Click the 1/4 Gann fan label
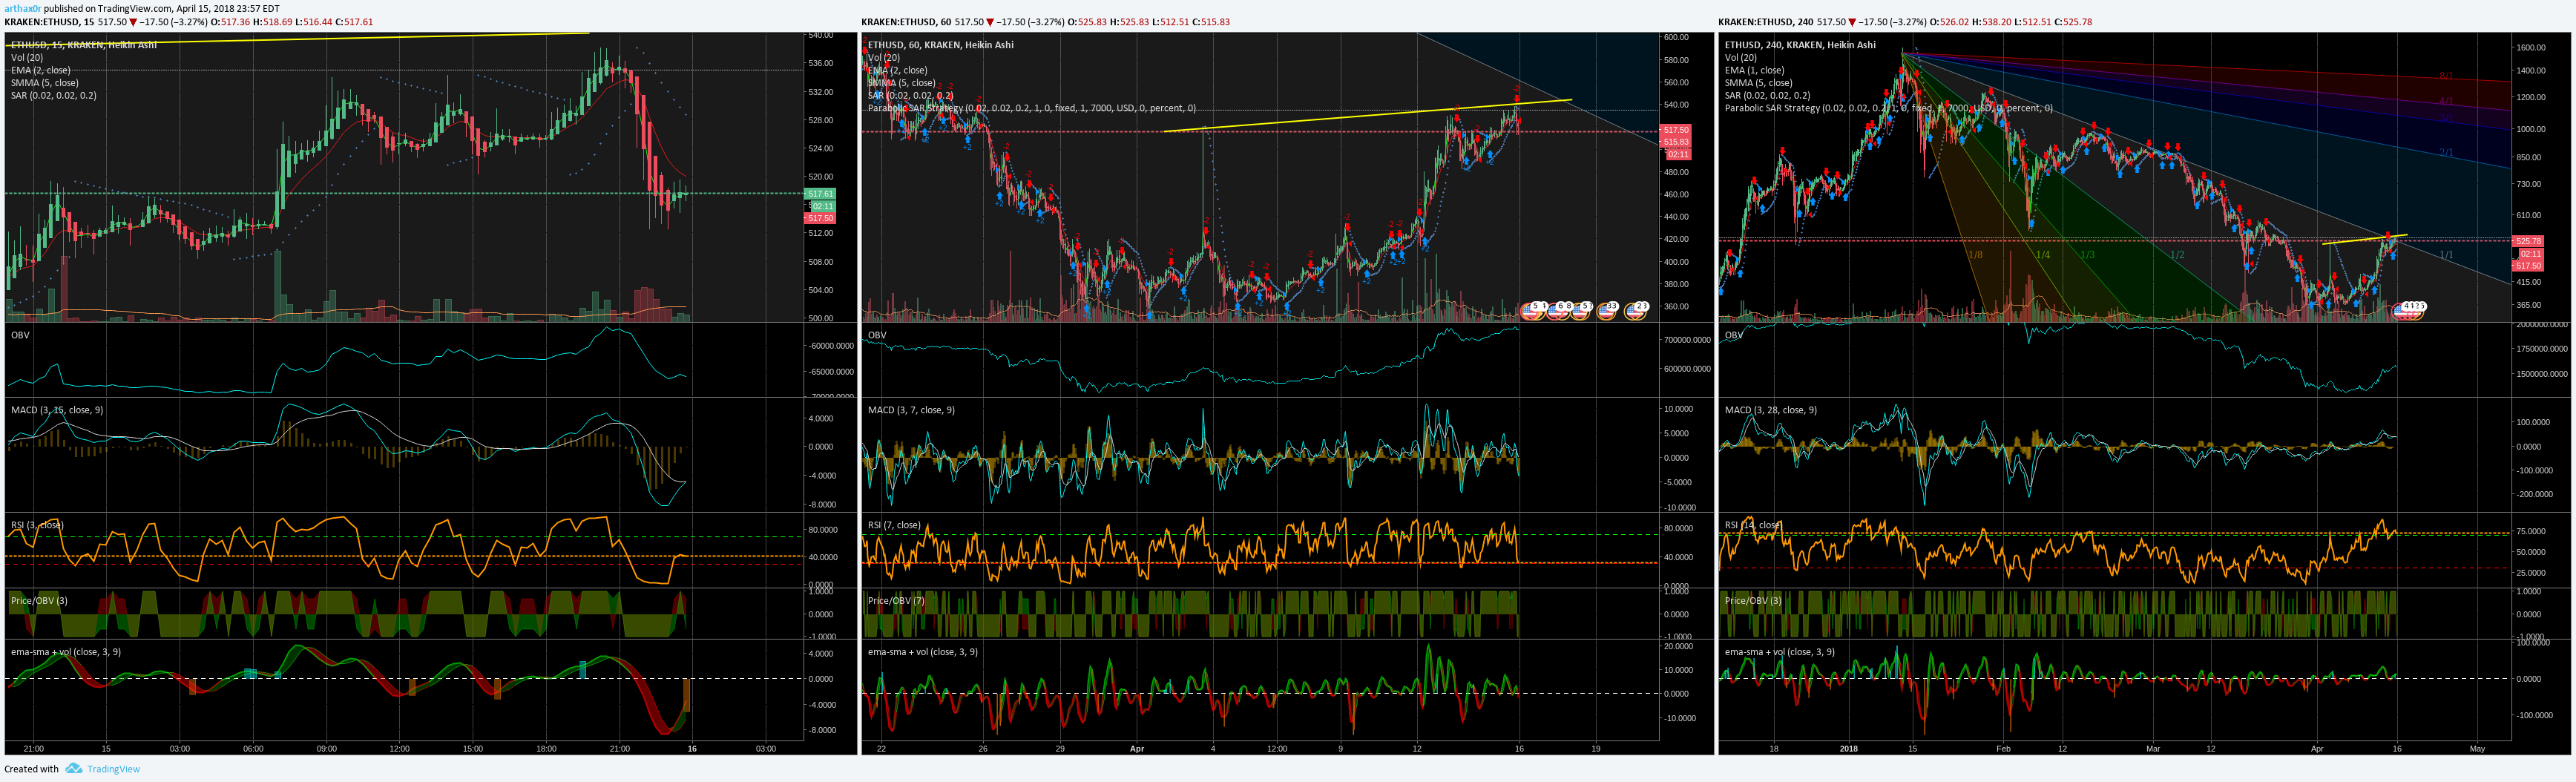Screen dimensions: 2576x782 [2043, 255]
